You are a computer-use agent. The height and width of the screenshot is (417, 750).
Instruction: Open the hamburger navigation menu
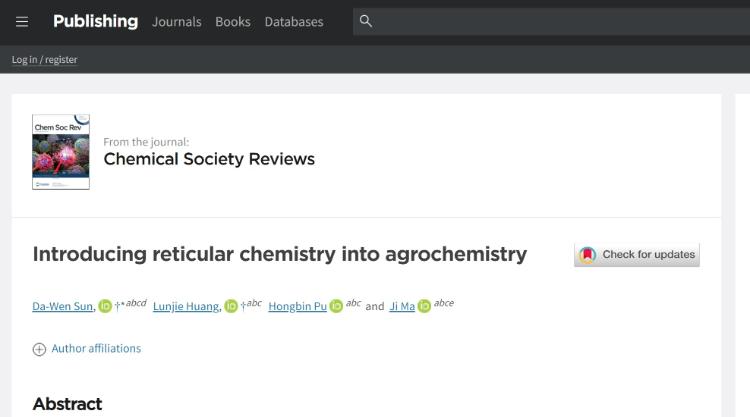coord(22,22)
